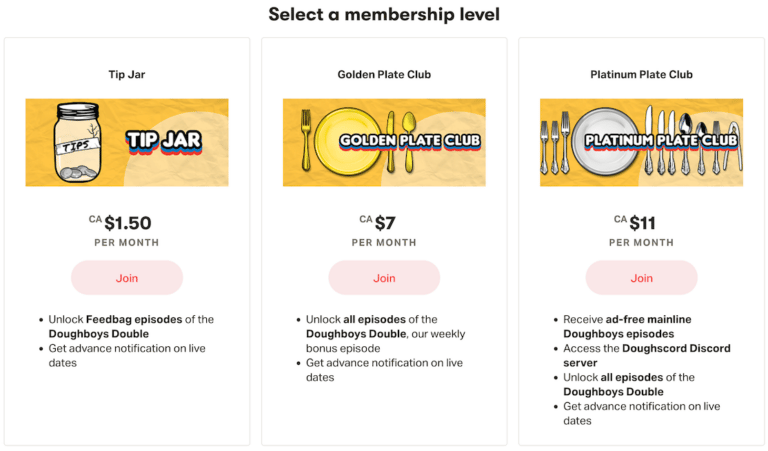
Task: Click the Doughscord Discord server benefit text
Action: pyautogui.click(x=647, y=356)
